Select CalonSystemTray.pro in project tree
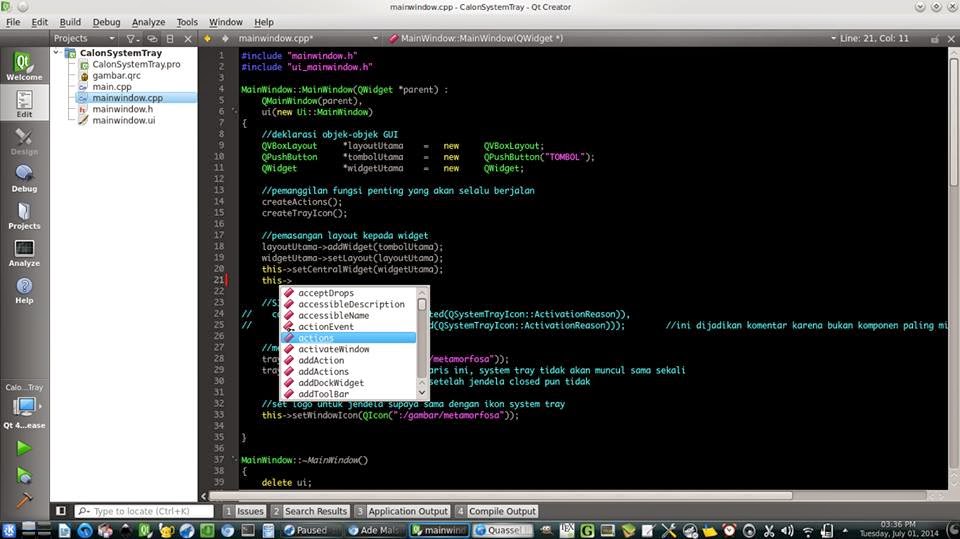Image resolution: width=960 pixels, height=539 pixels. tap(136, 64)
